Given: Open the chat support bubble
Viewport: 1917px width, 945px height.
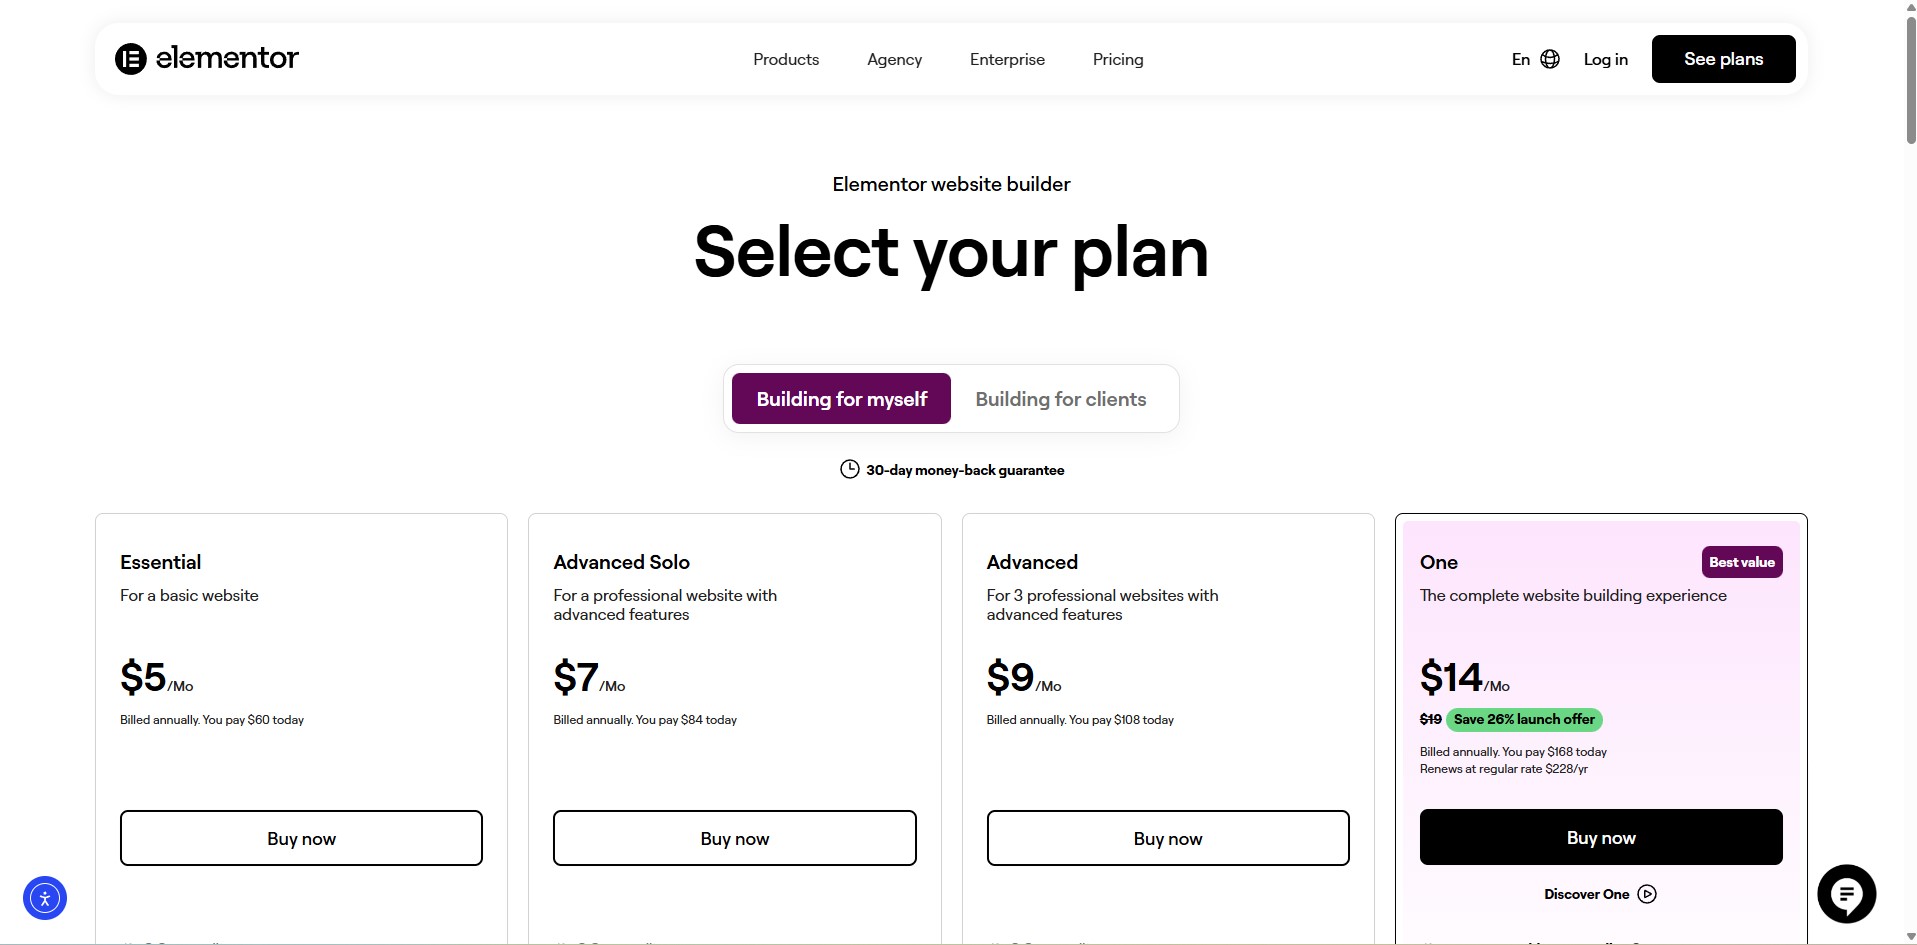Looking at the screenshot, I should (x=1846, y=894).
